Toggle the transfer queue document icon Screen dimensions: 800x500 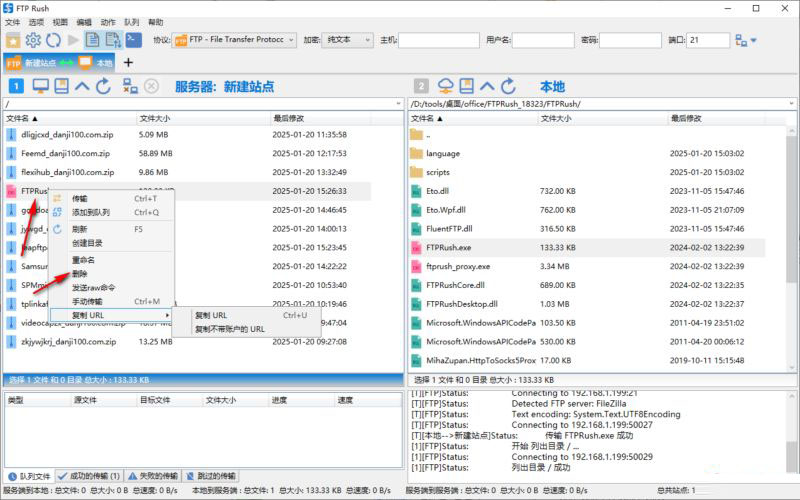coord(113,40)
